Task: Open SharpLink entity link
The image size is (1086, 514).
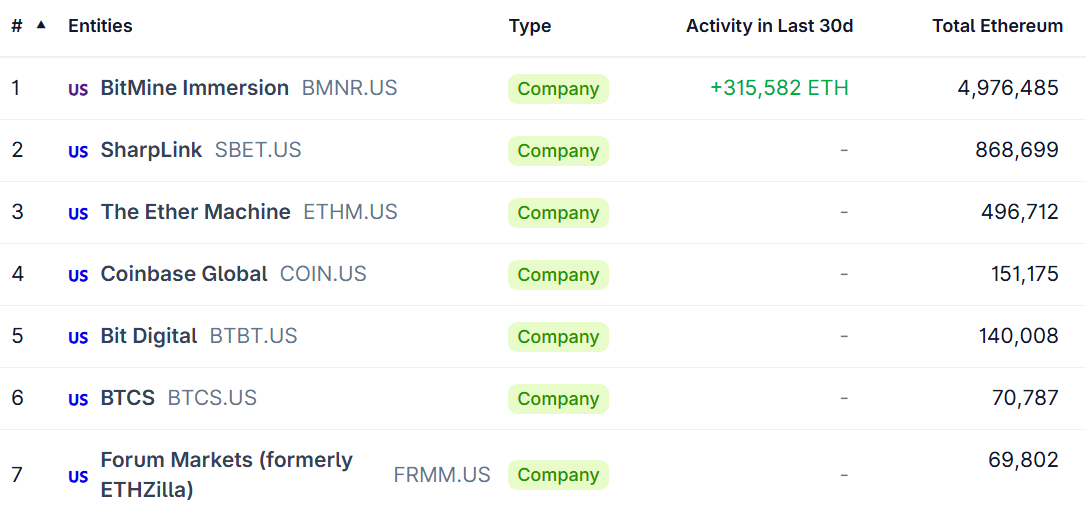Action: (x=151, y=150)
